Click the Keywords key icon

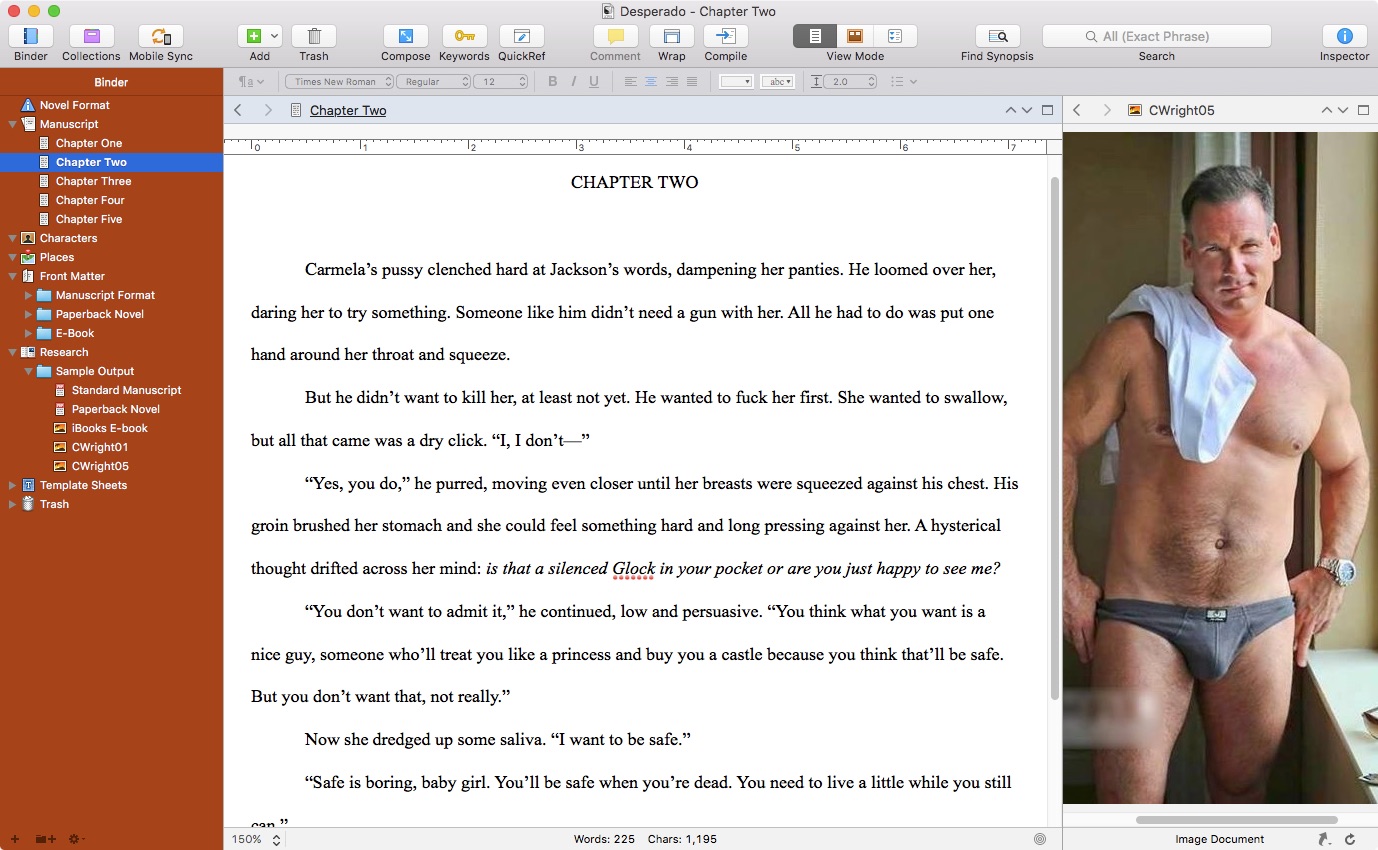(x=464, y=37)
